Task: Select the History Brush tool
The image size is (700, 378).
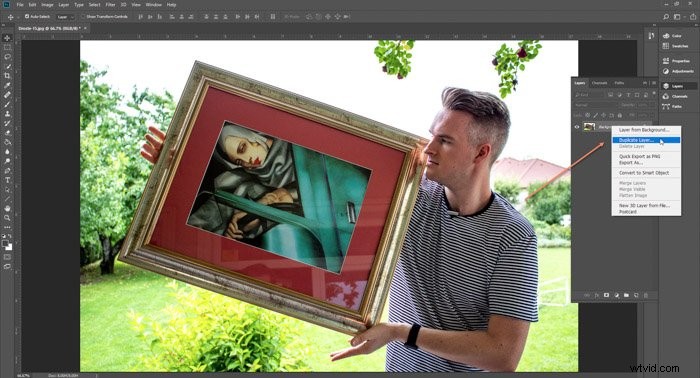Action: [7, 123]
